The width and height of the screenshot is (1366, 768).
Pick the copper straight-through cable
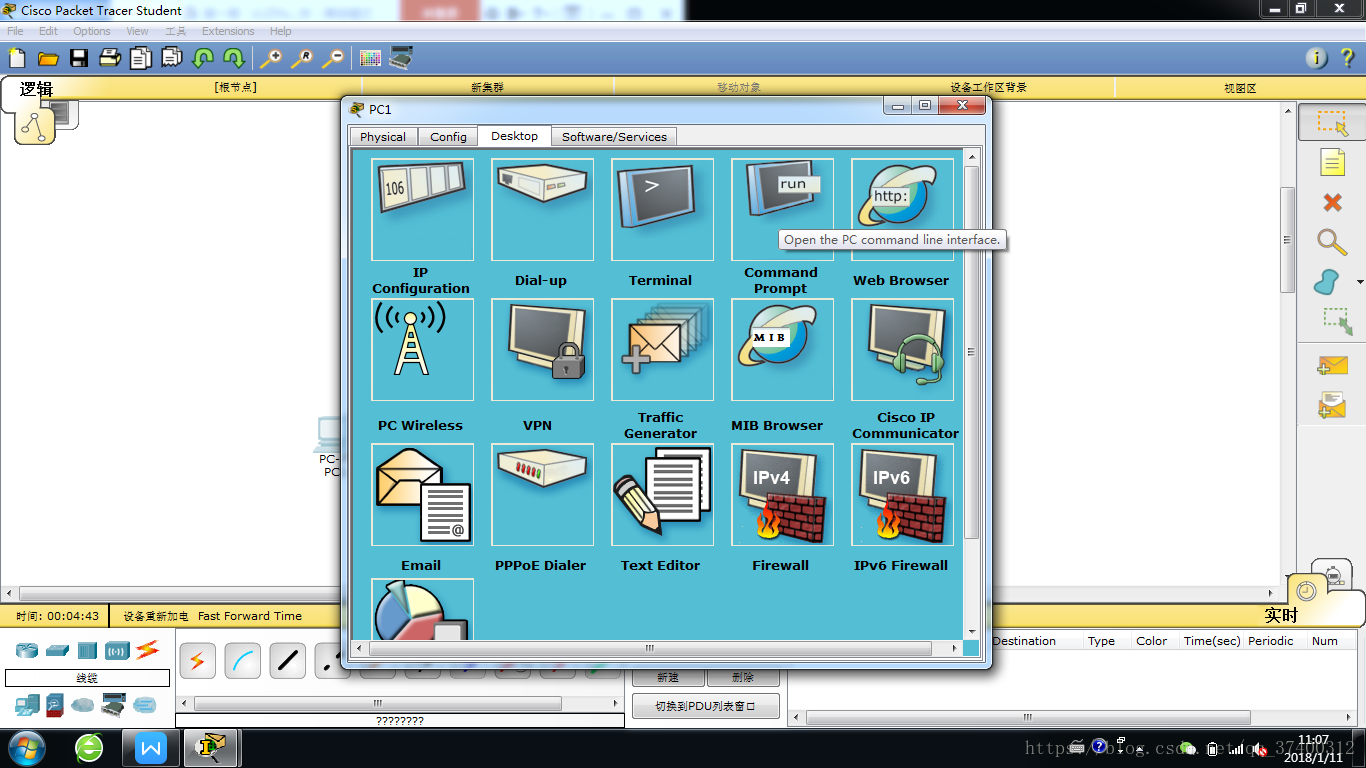pos(288,661)
